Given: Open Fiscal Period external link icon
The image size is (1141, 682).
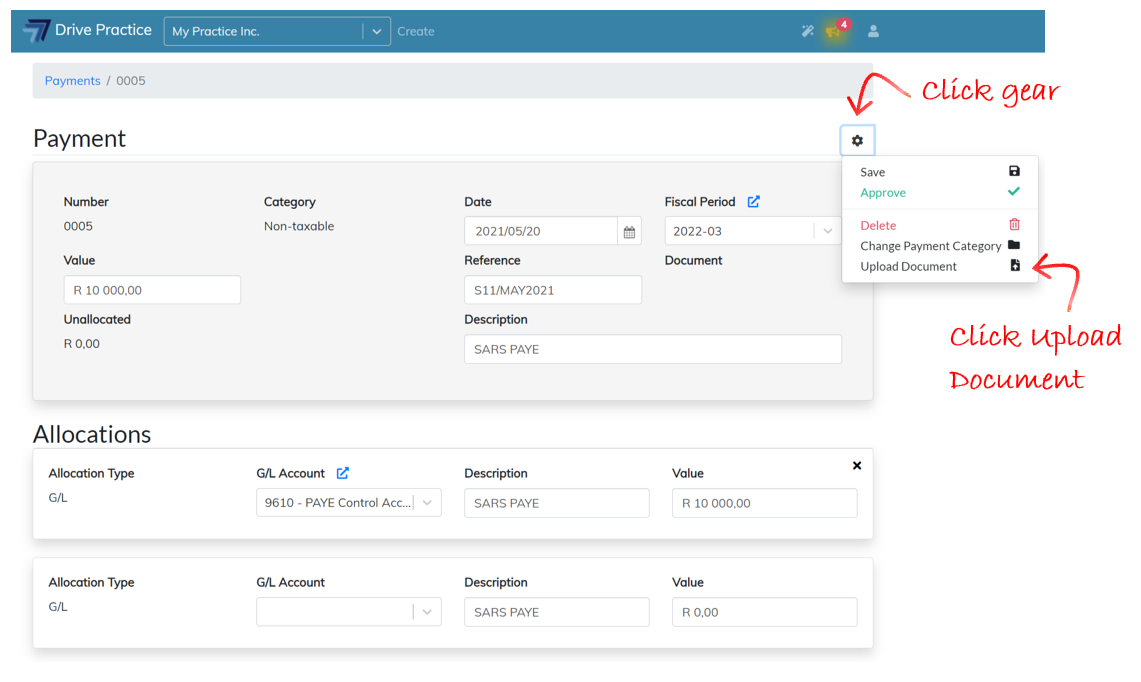Looking at the screenshot, I should click(754, 202).
